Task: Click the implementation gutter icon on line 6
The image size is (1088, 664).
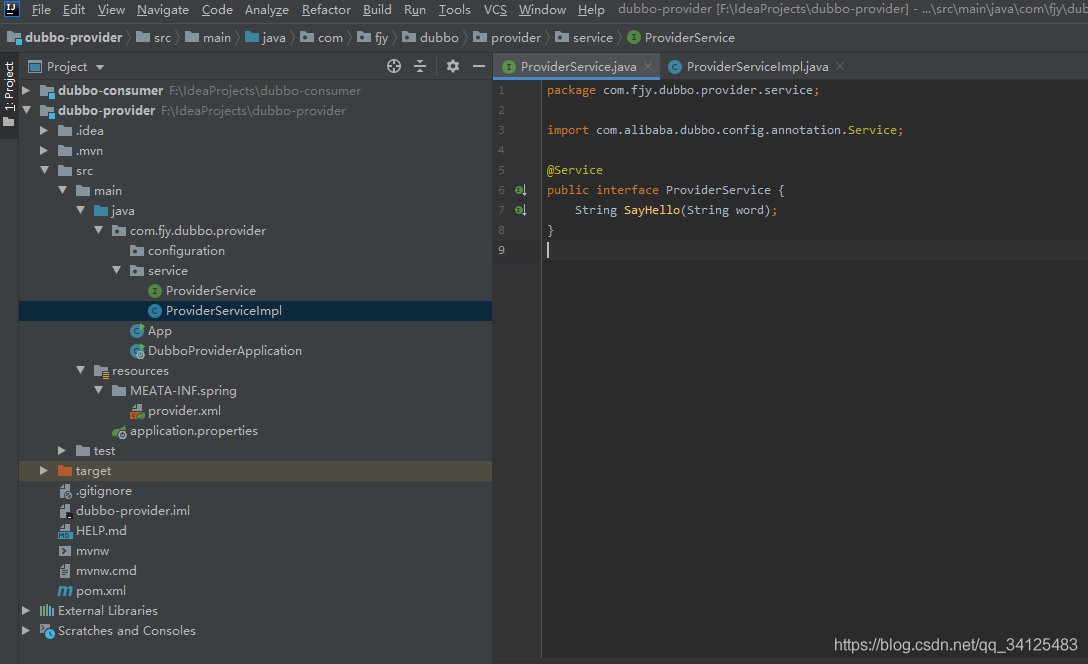Action: (x=520, y=190)
